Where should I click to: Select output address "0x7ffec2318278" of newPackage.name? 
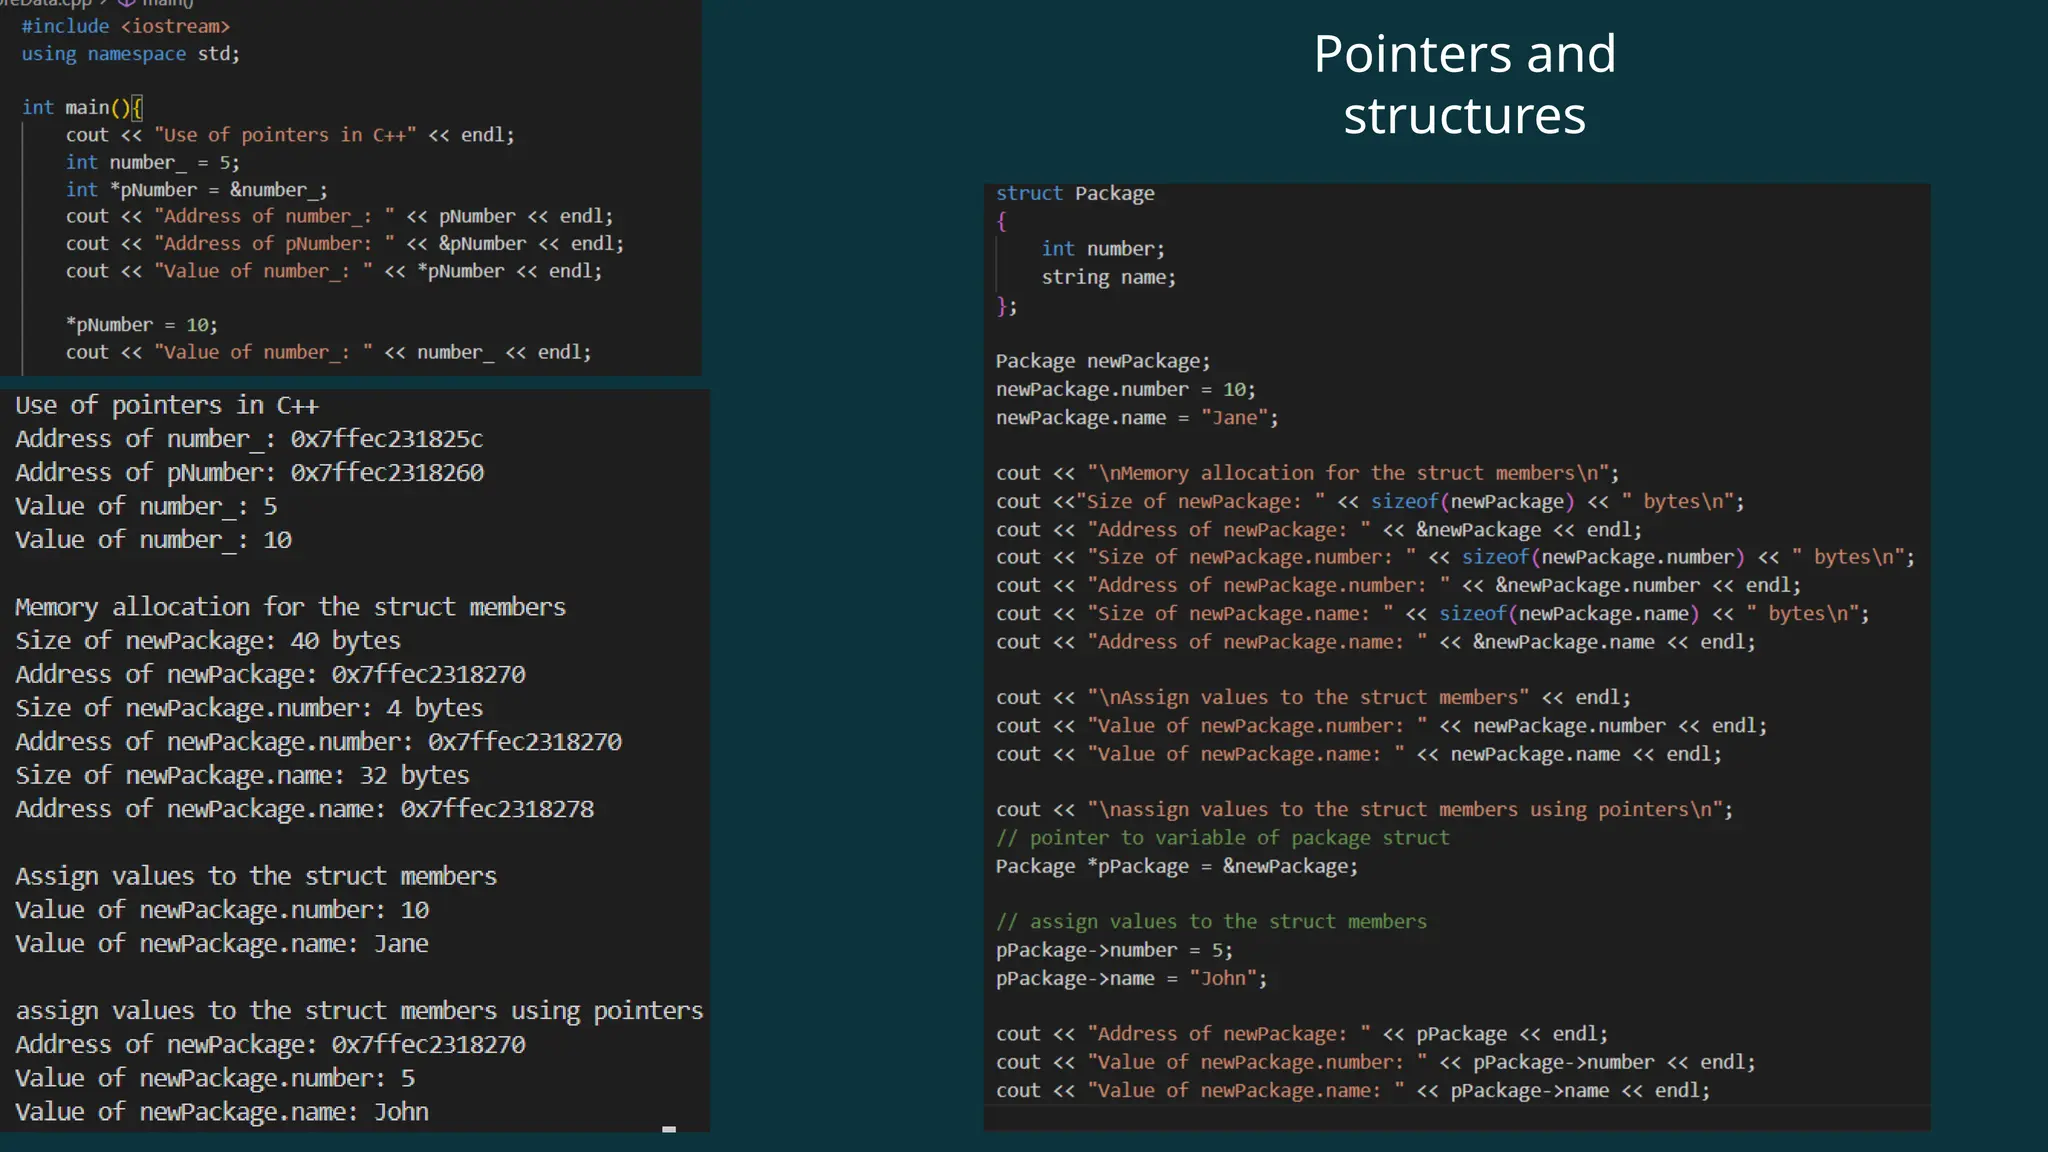click(x=497, y=809)
